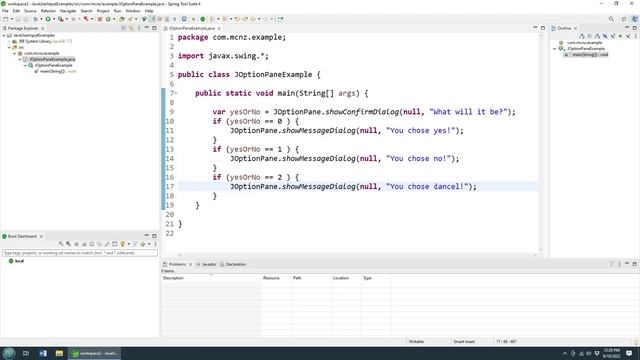Click the New file toolbar icon
Image resolution: width=640 pixels, height=360 pixels.
pyautogui.click(x=5, y=19)
